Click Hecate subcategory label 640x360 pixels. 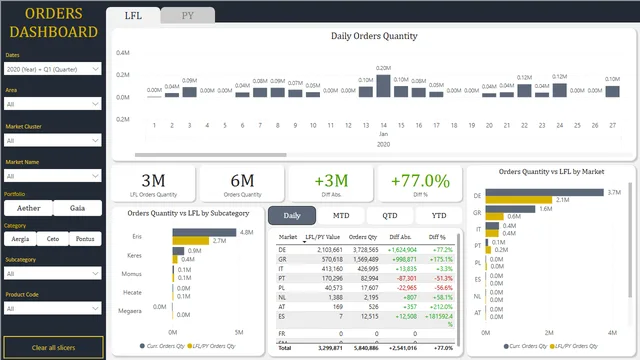click(132, 293)
